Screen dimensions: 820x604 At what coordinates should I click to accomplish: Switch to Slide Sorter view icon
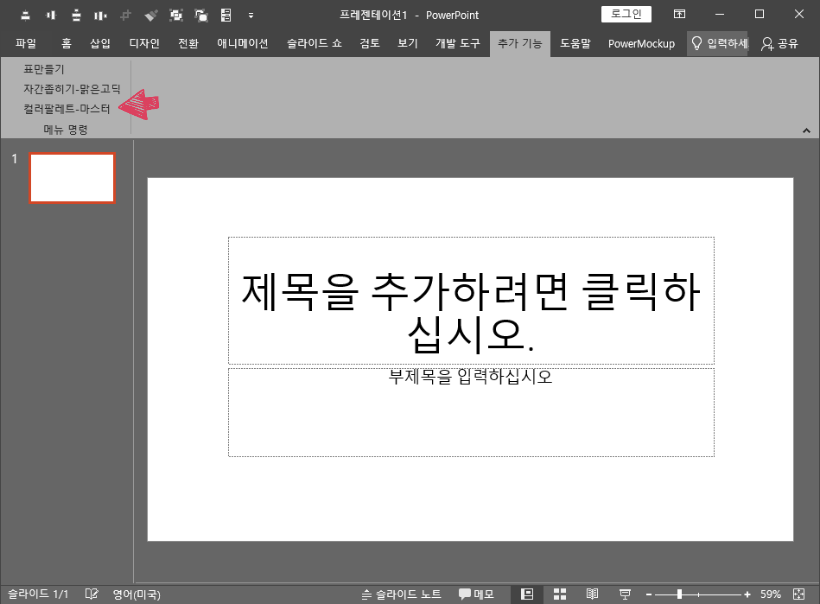(x=560, y=594)
